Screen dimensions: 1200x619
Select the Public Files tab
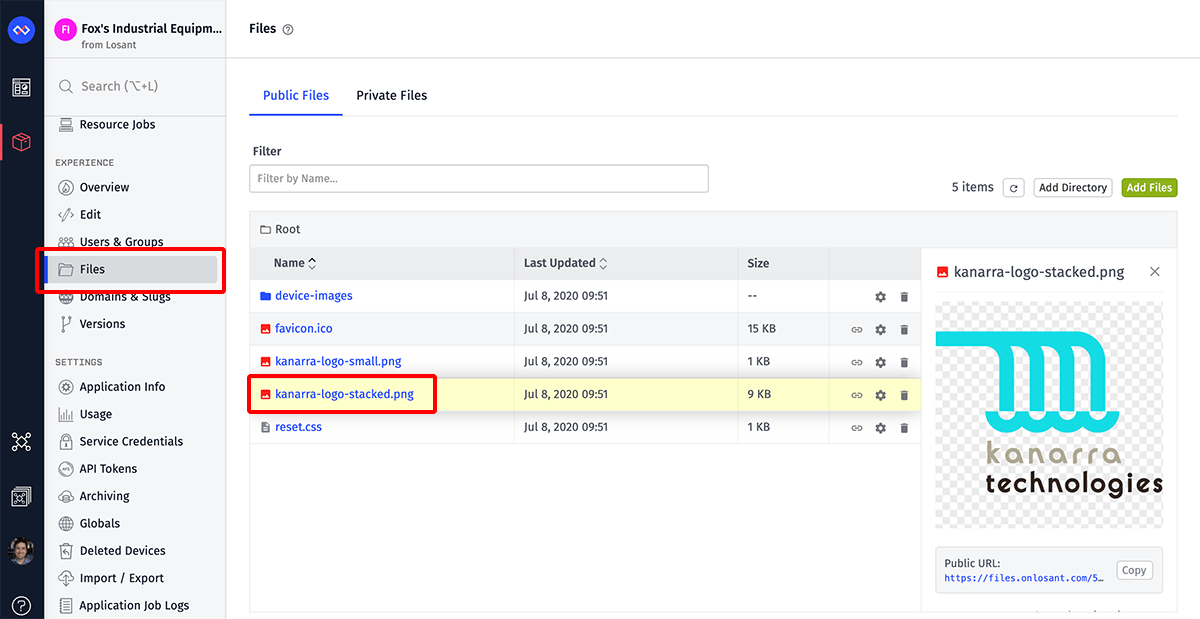tap(296, 96)
